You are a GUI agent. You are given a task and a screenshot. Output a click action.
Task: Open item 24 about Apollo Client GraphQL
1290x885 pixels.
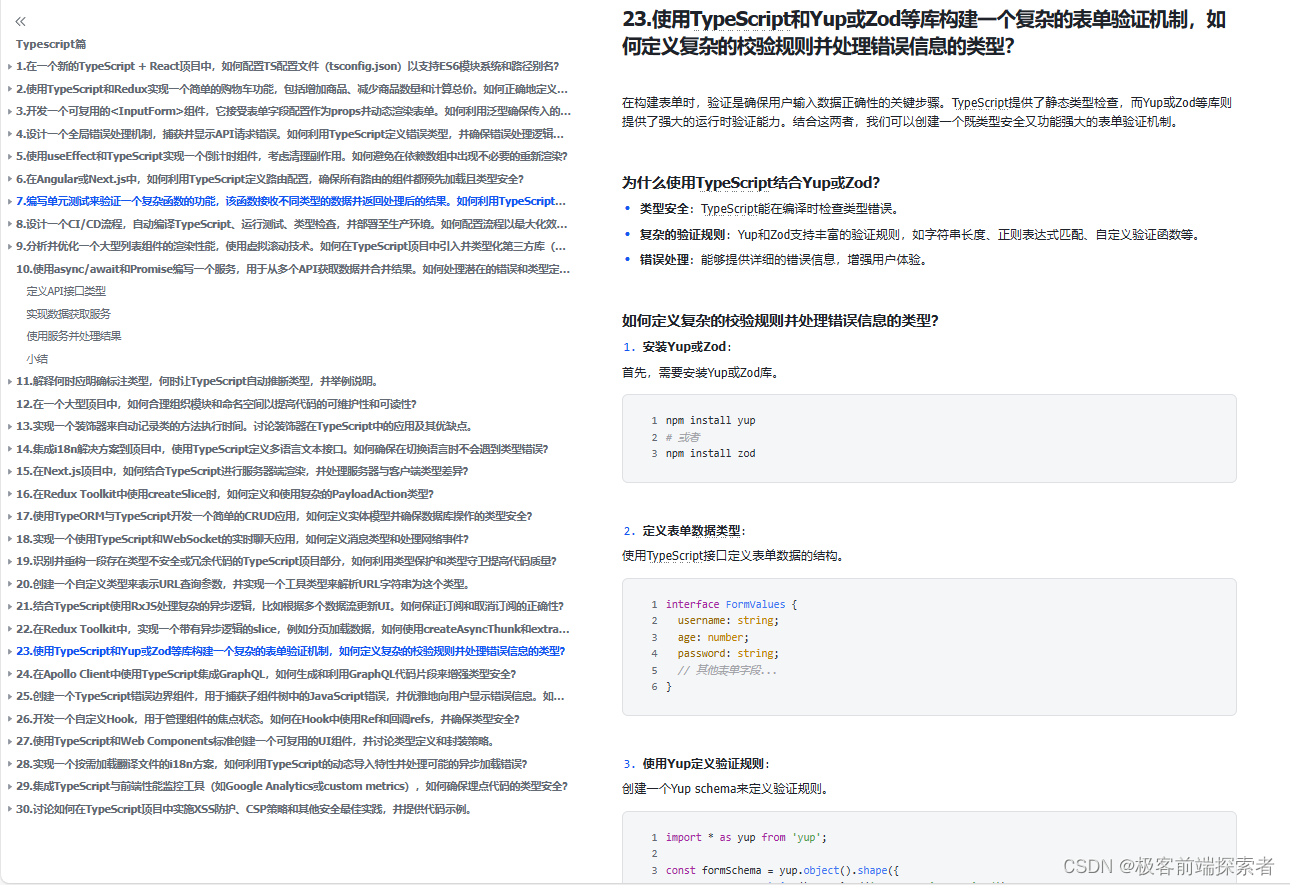[x=266, y=674]
